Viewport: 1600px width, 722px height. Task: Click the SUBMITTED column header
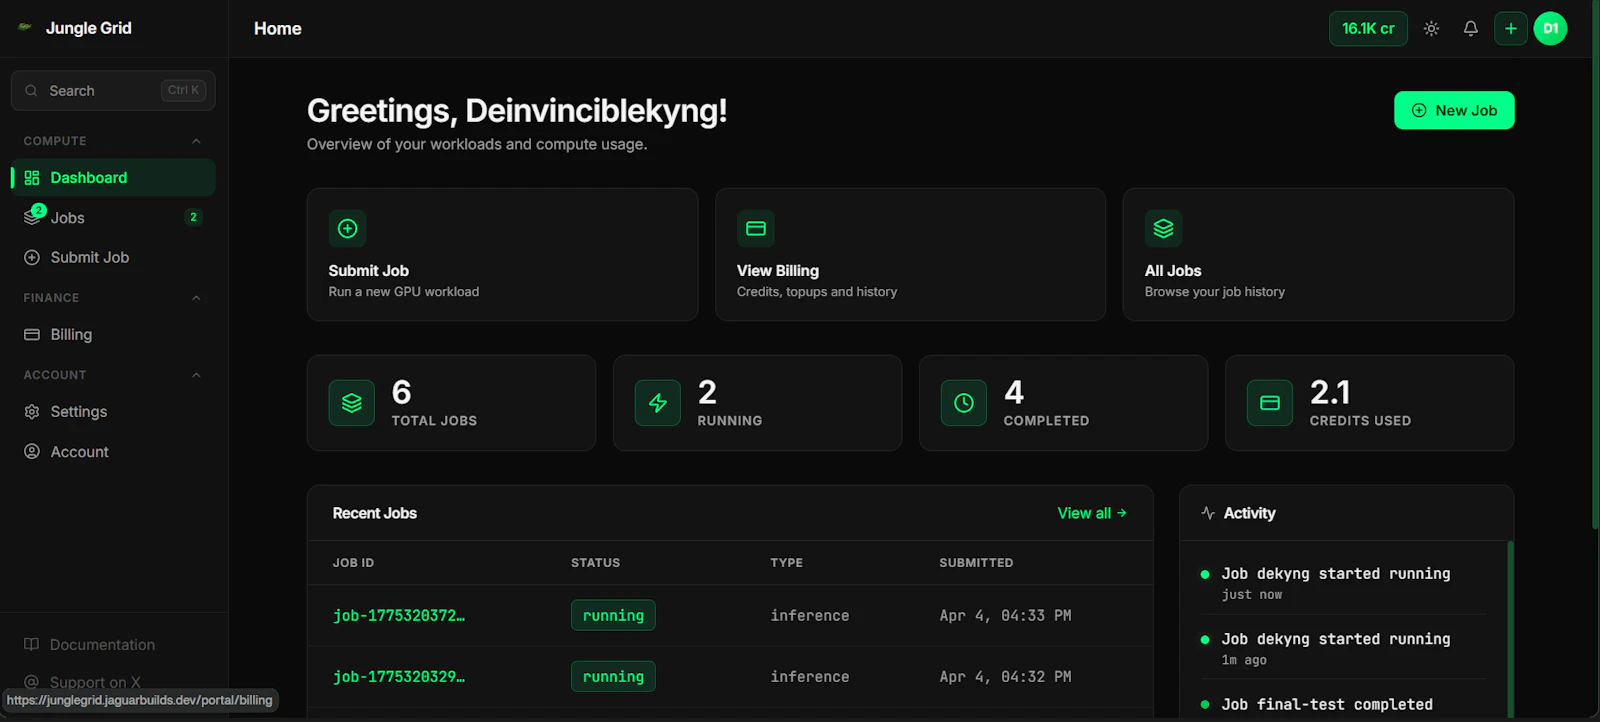[976, 563]
